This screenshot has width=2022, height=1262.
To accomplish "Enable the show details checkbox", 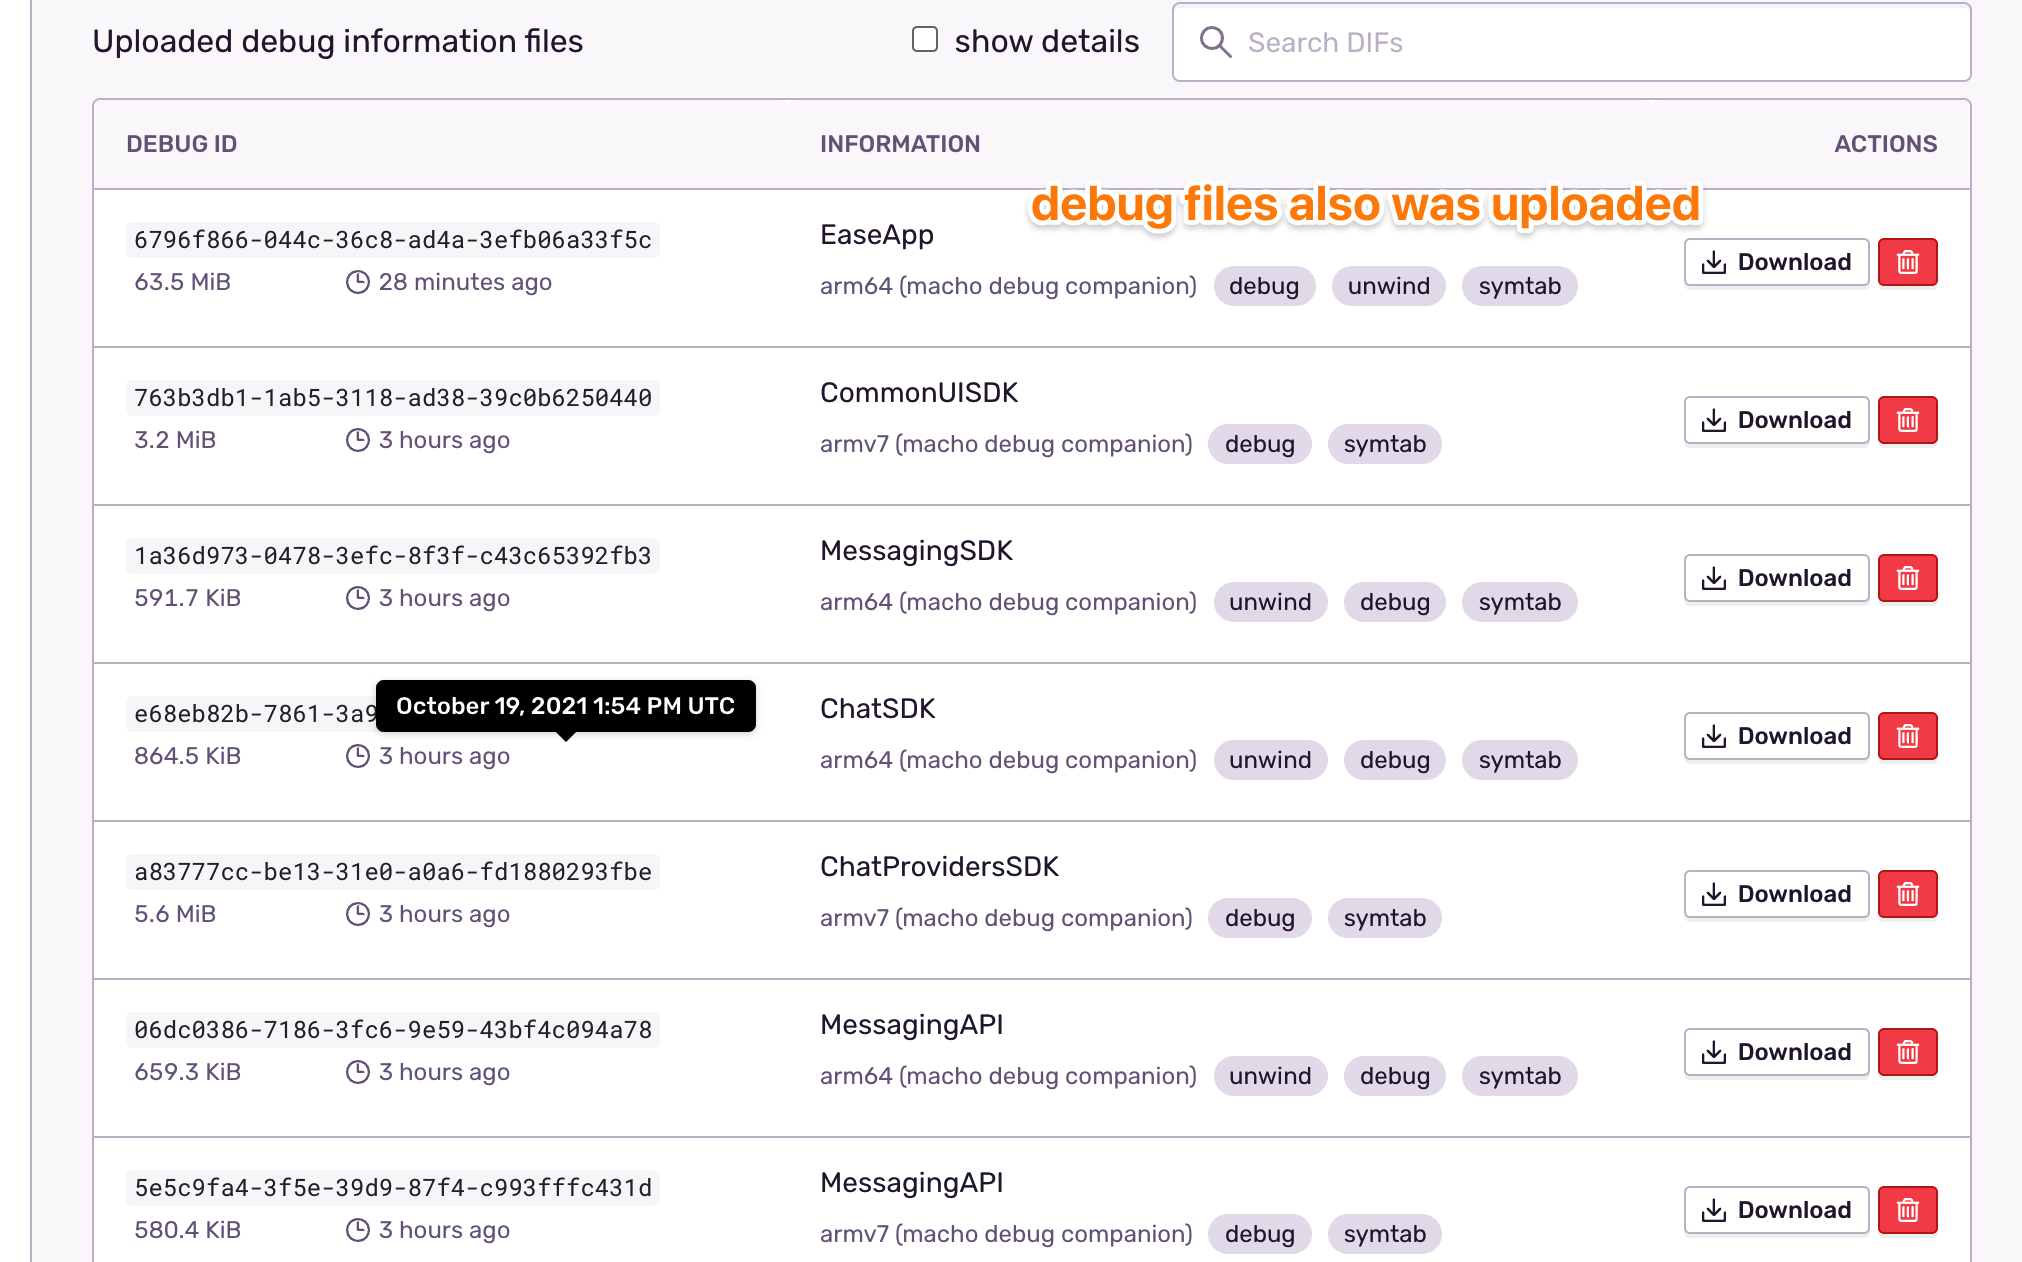I will 924,39.
